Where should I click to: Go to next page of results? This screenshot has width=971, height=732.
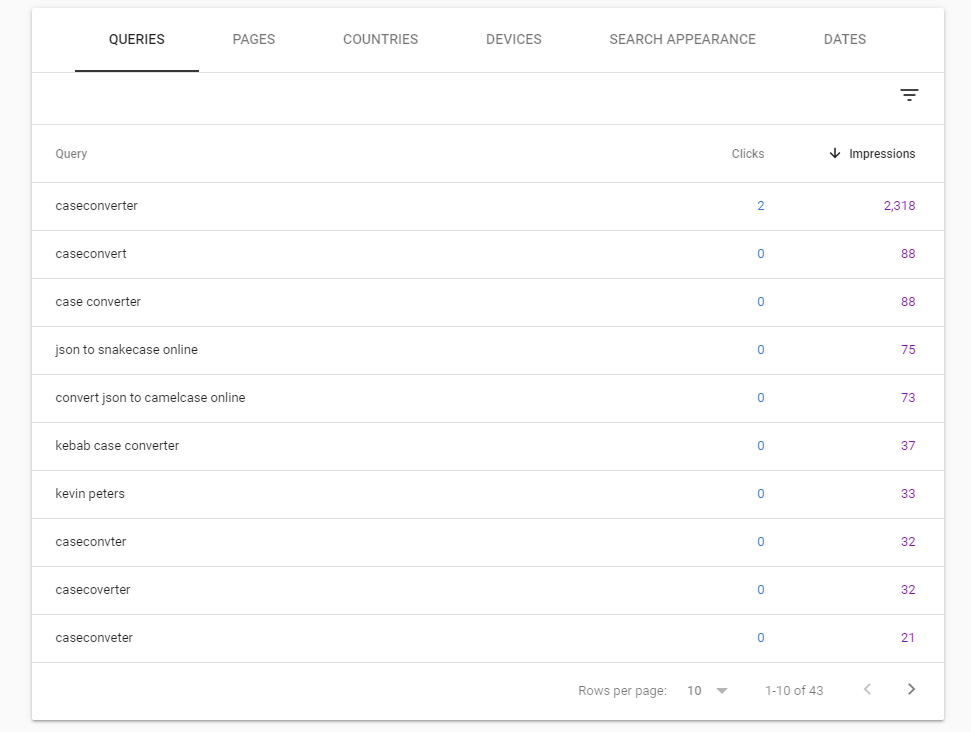[911, 689]
